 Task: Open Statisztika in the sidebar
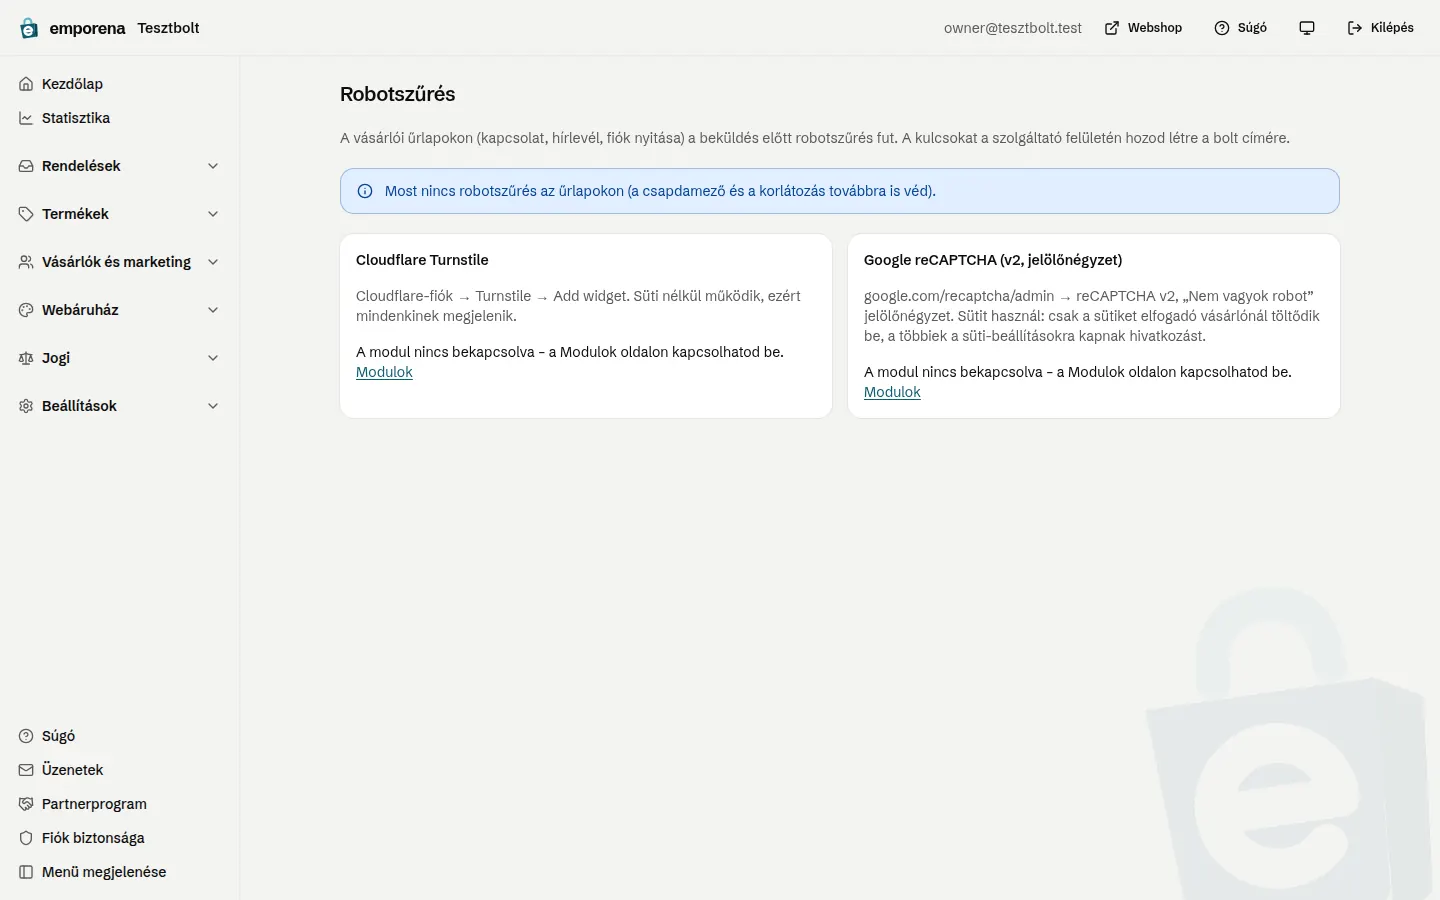(x=120, y=118)
